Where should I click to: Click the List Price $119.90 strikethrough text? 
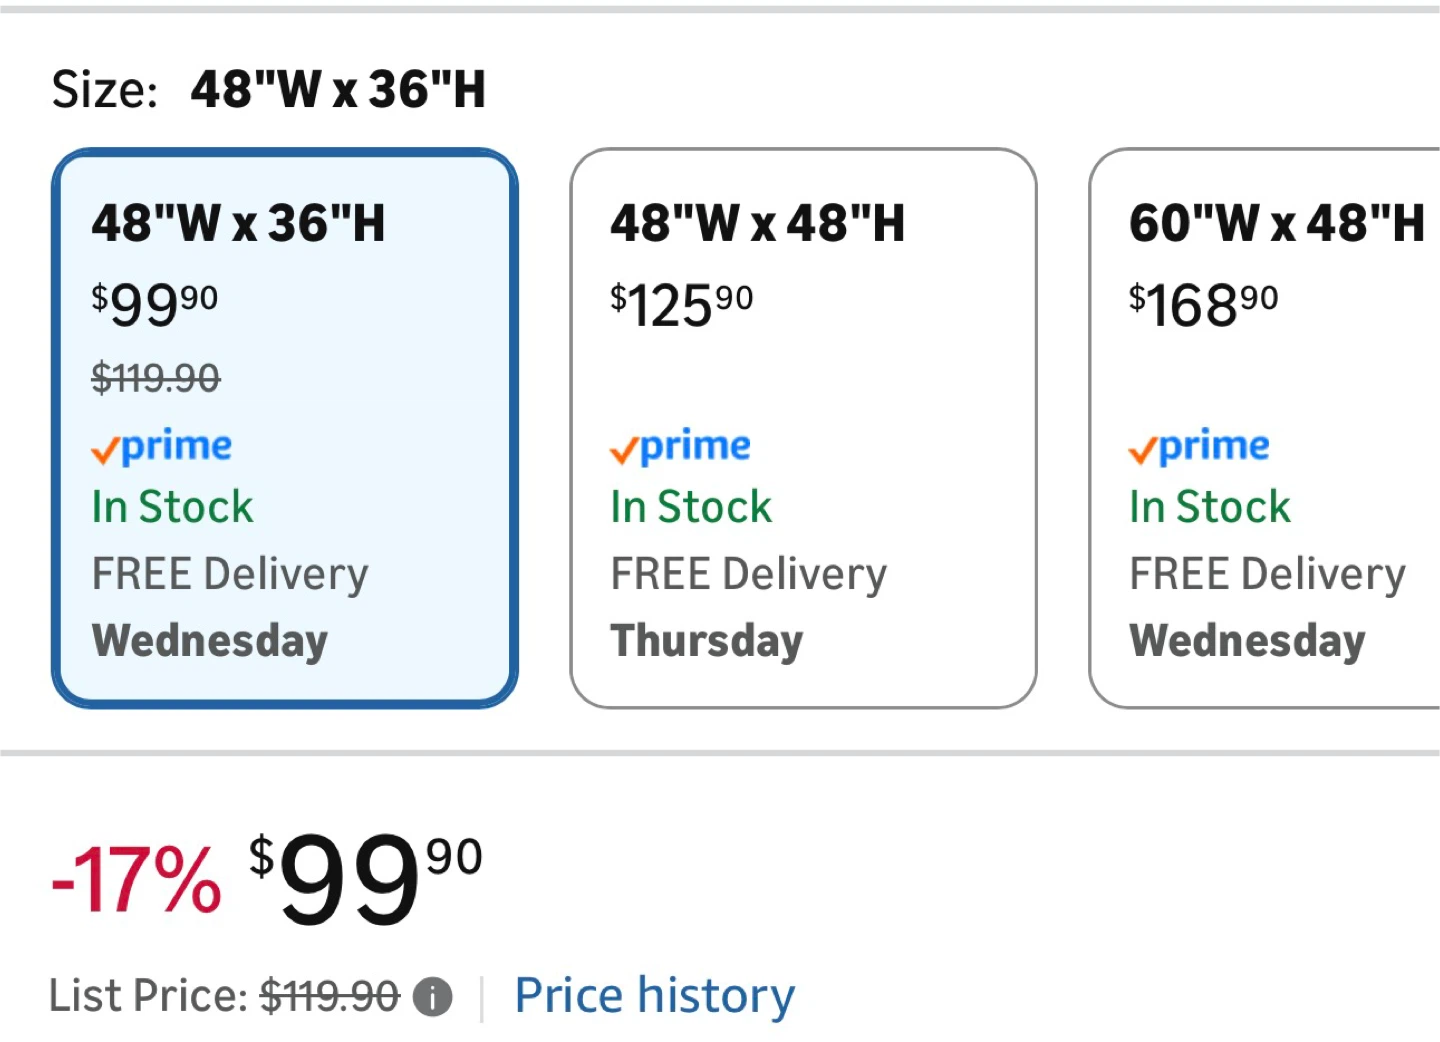[x=329, y=996]
